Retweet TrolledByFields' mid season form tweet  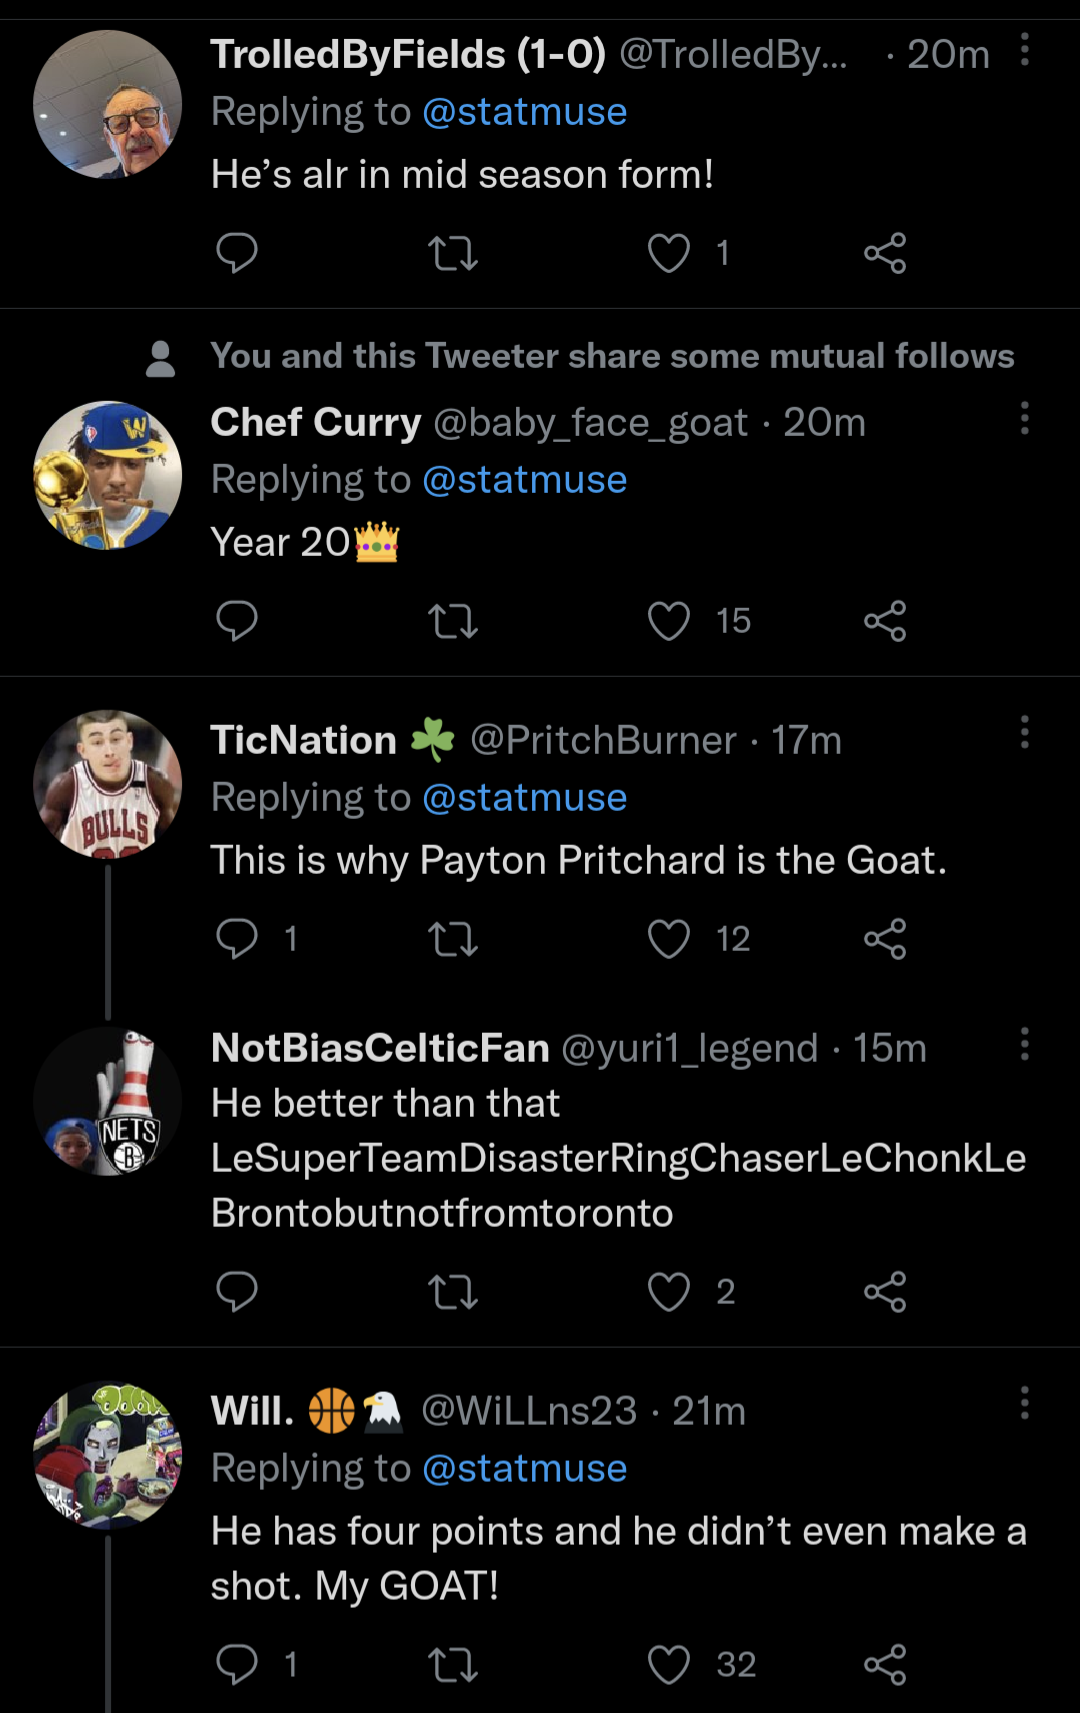pos(453,253)
